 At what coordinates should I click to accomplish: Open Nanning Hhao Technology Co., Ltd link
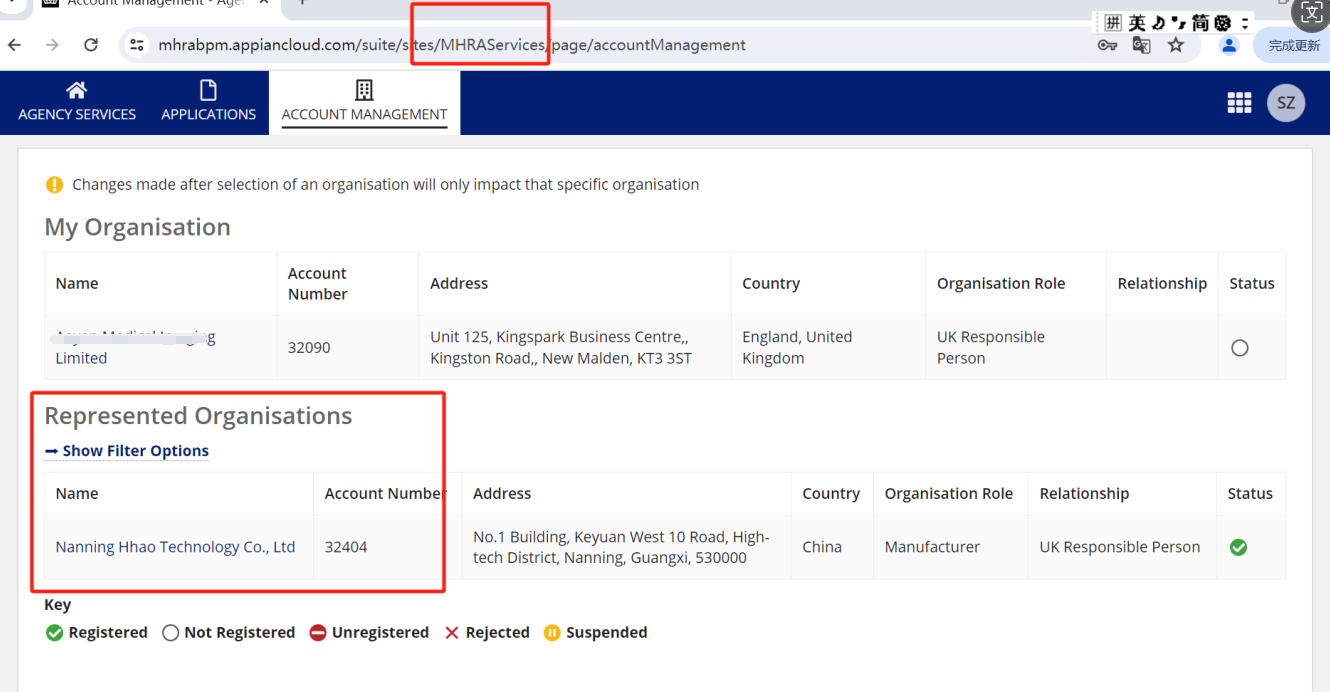[175, 547]
